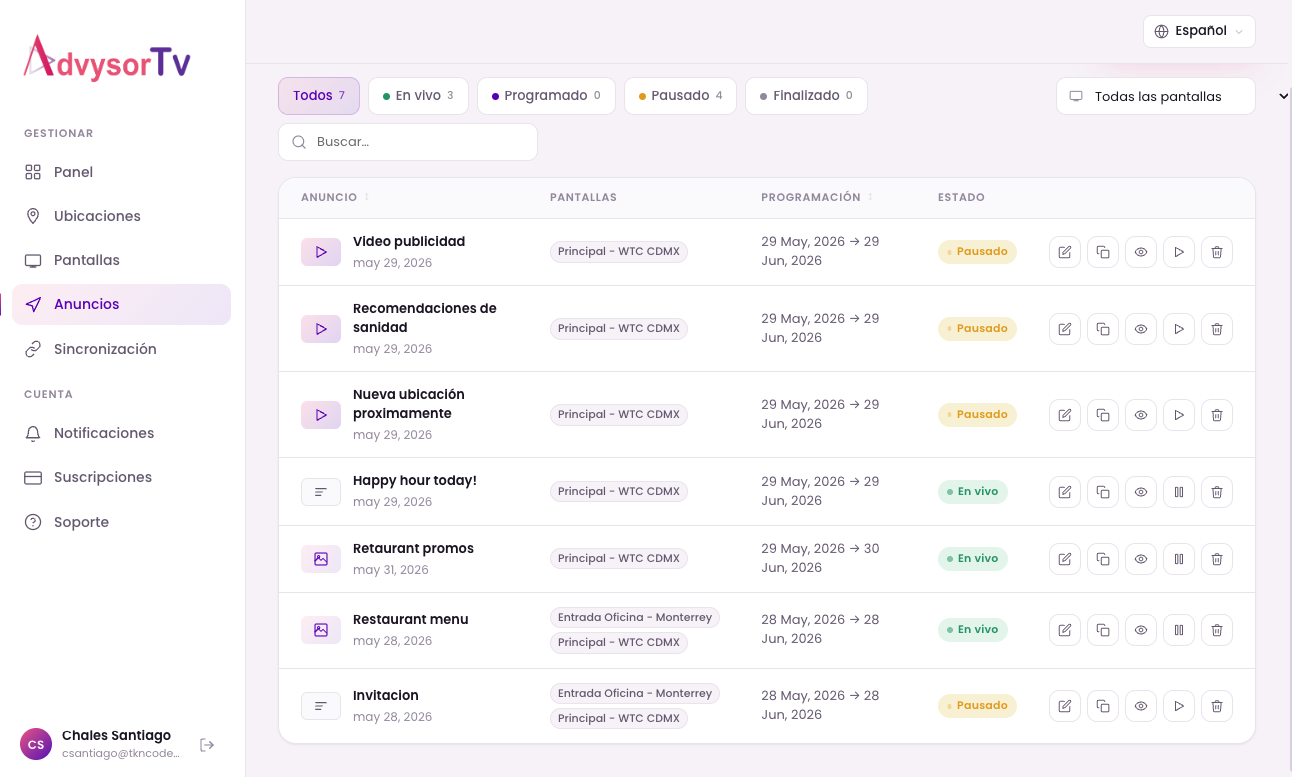1292x777 pixels.
Task: Open Anuncios in sidebar
Action: point(122,304)
